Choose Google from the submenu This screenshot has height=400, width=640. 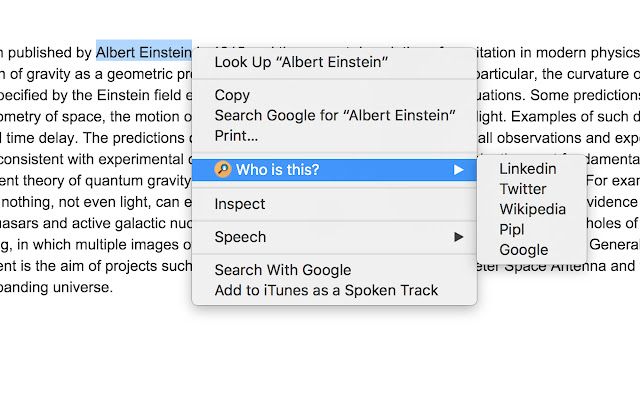(524, 249)
